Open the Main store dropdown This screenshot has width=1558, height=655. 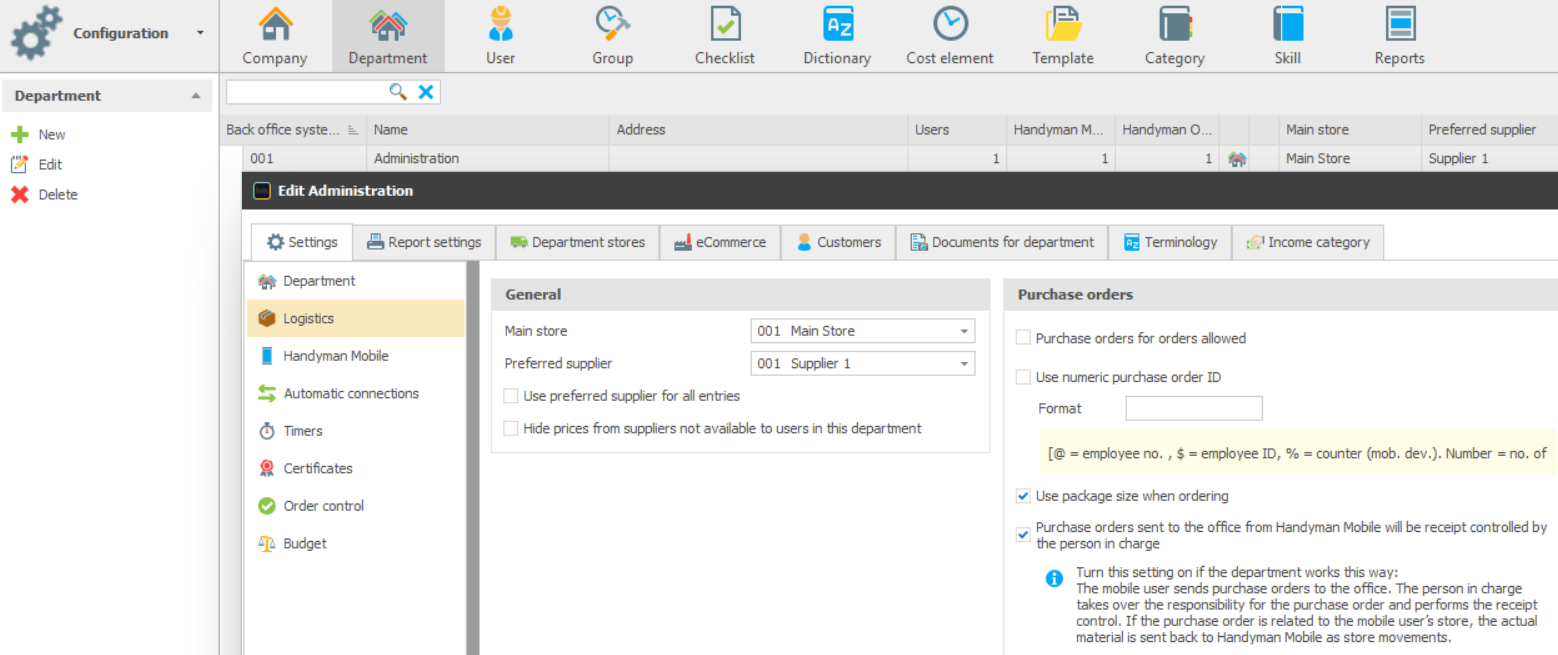click(964, 331)
